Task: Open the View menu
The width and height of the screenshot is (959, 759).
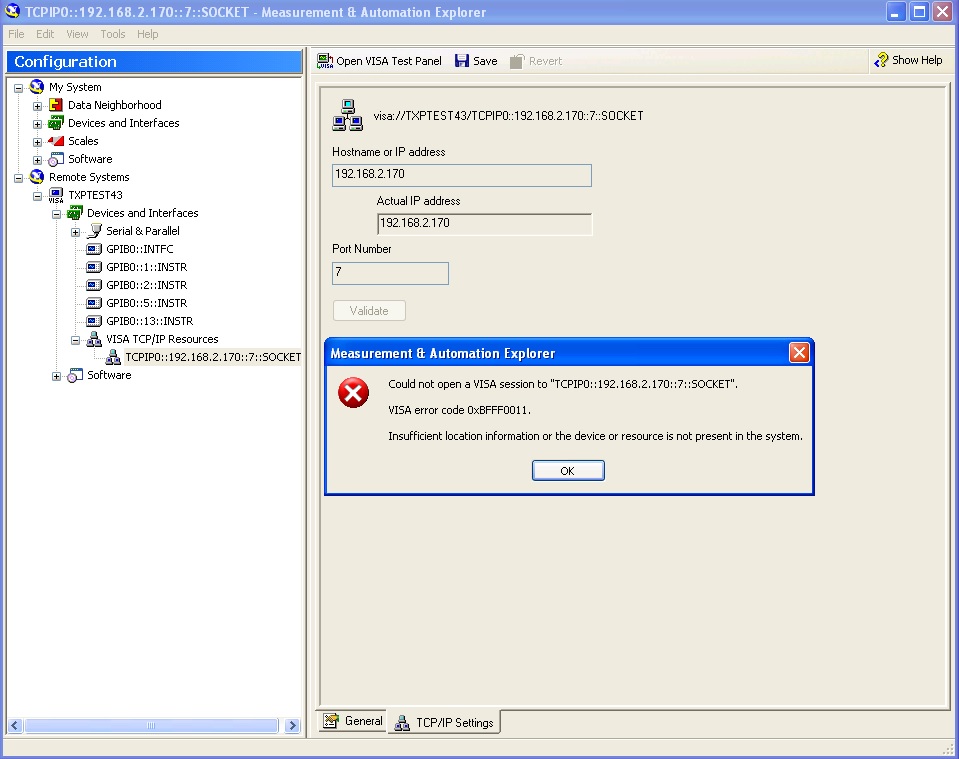Action: pyautogui.click(x=77, y=34)
